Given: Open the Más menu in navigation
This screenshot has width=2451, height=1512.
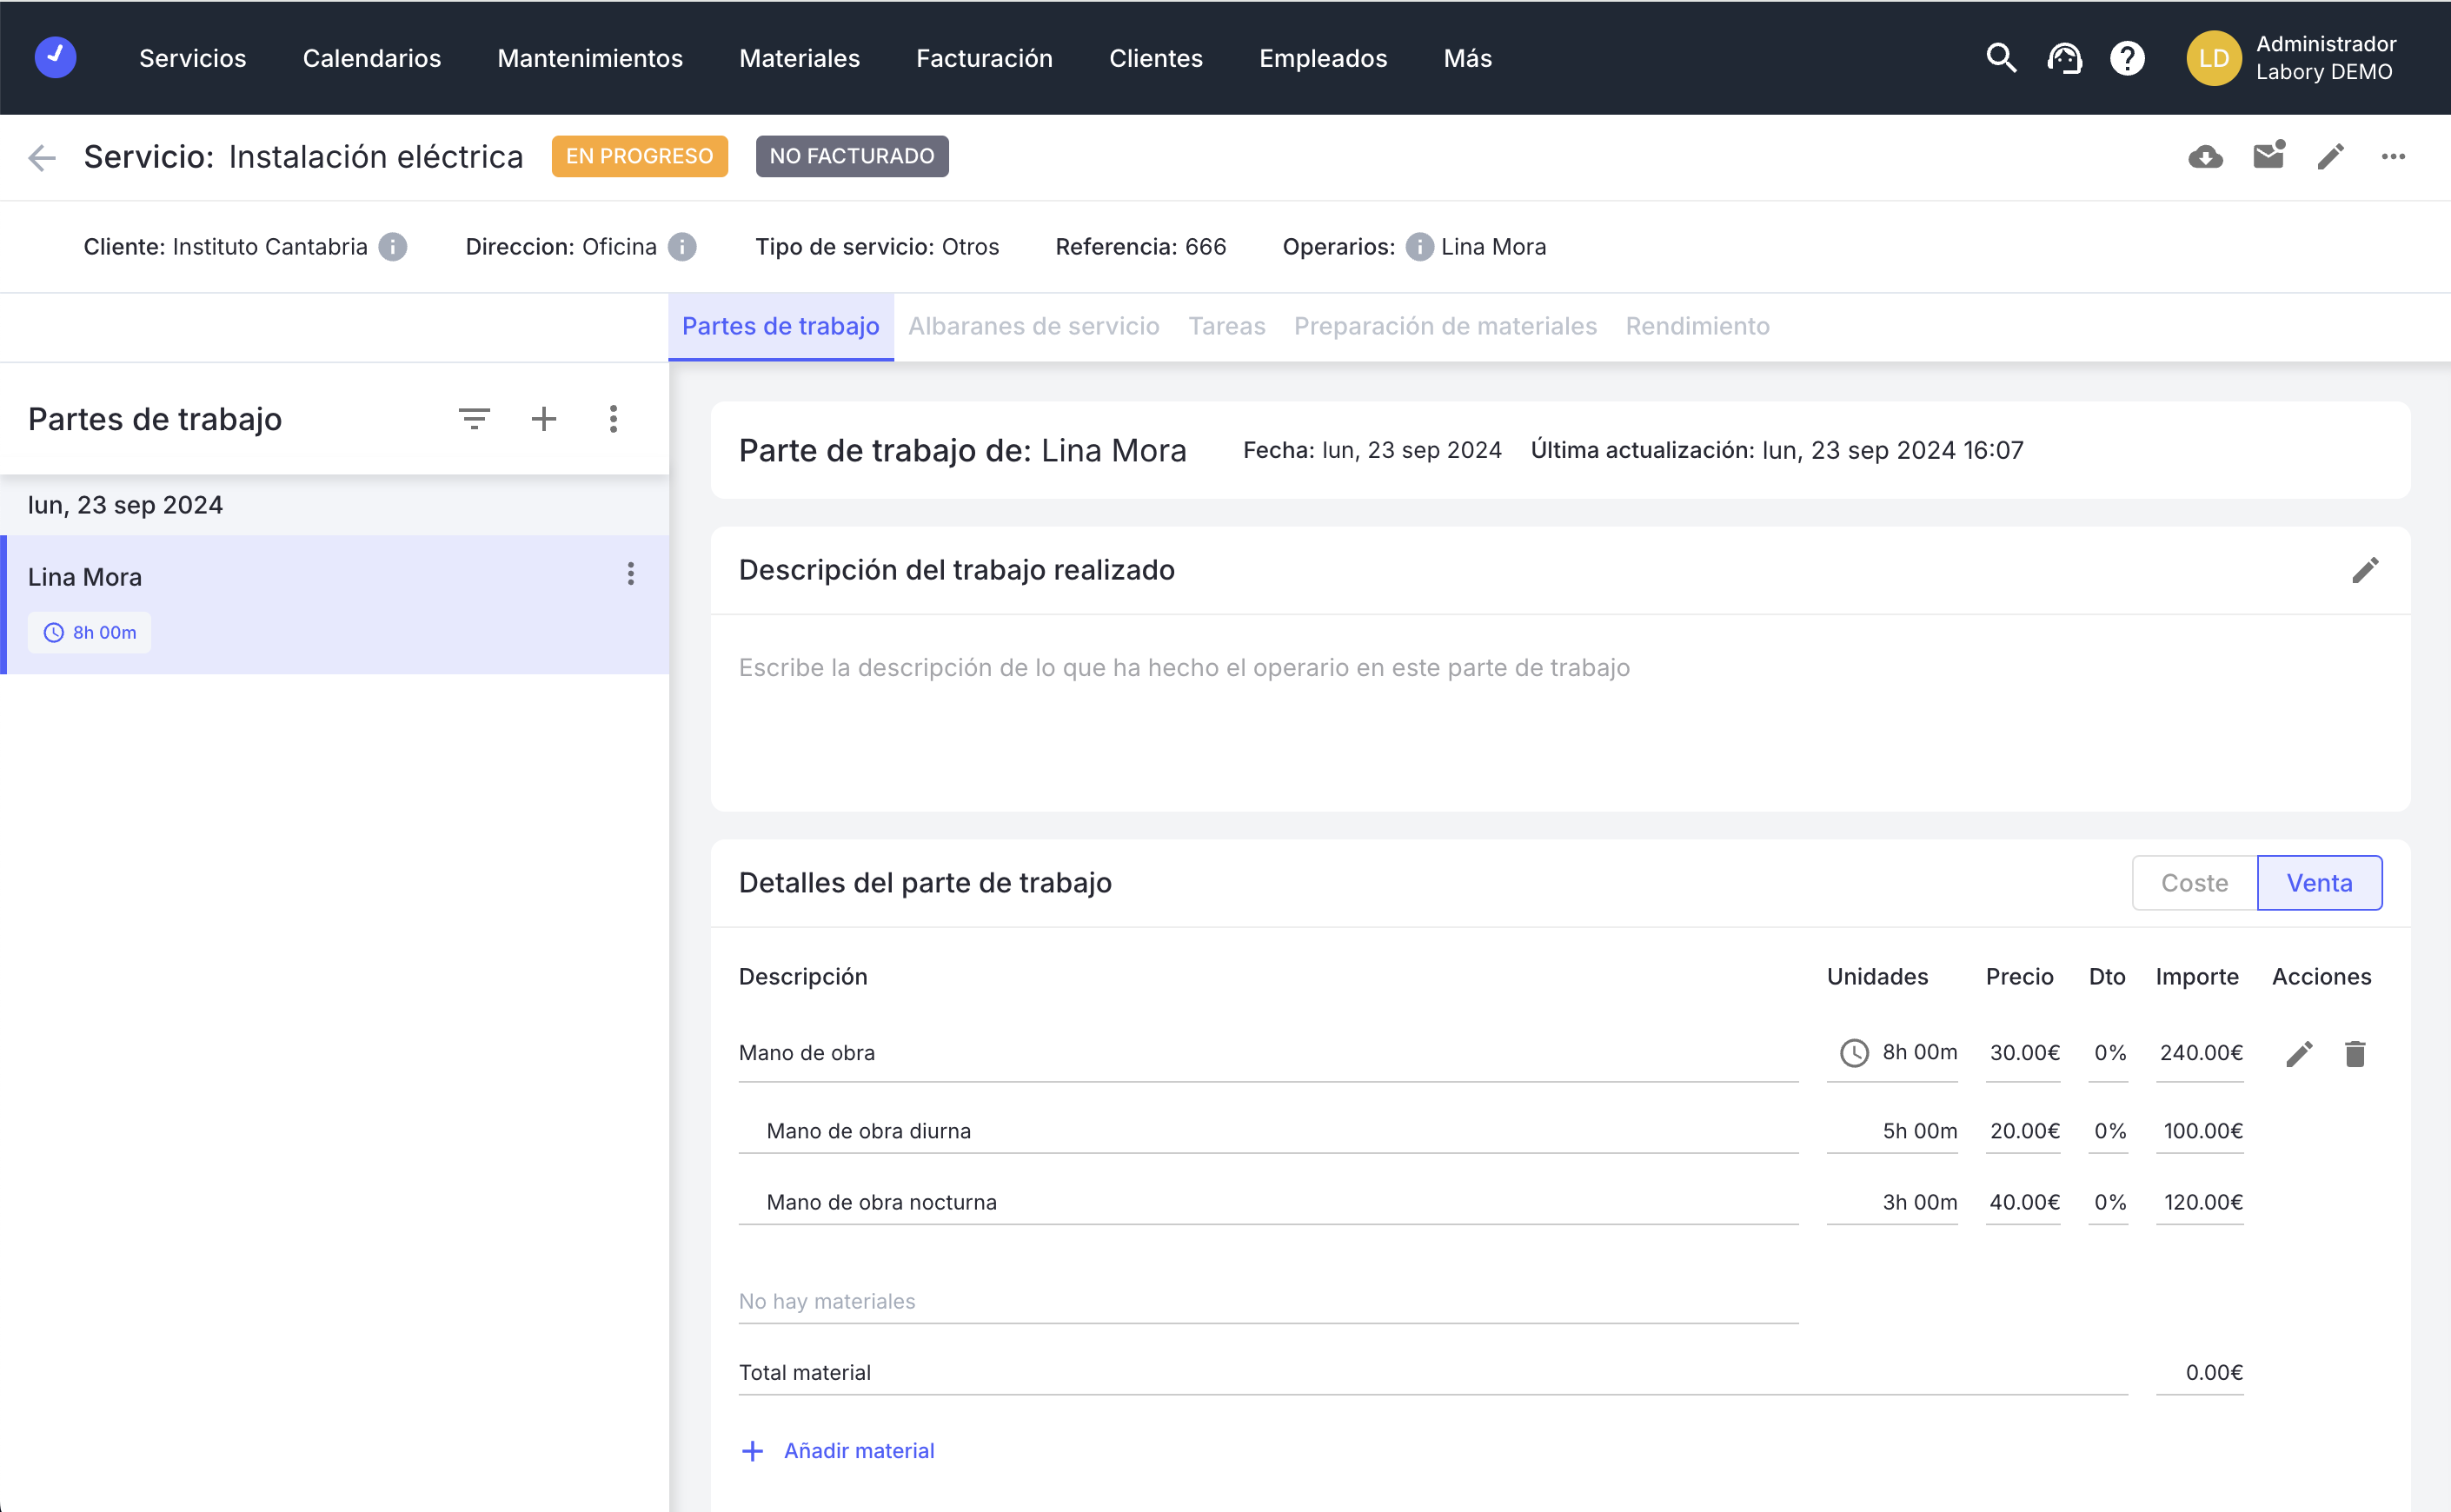Looking at the screenshot, I should [1467, 58].
